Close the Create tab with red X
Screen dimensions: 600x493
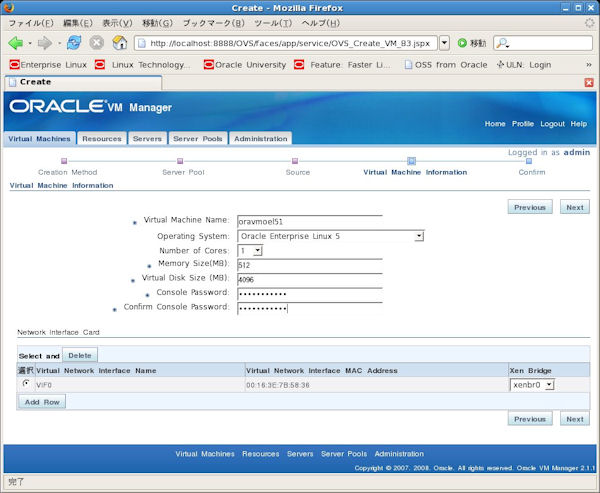[x=588, y=82]
